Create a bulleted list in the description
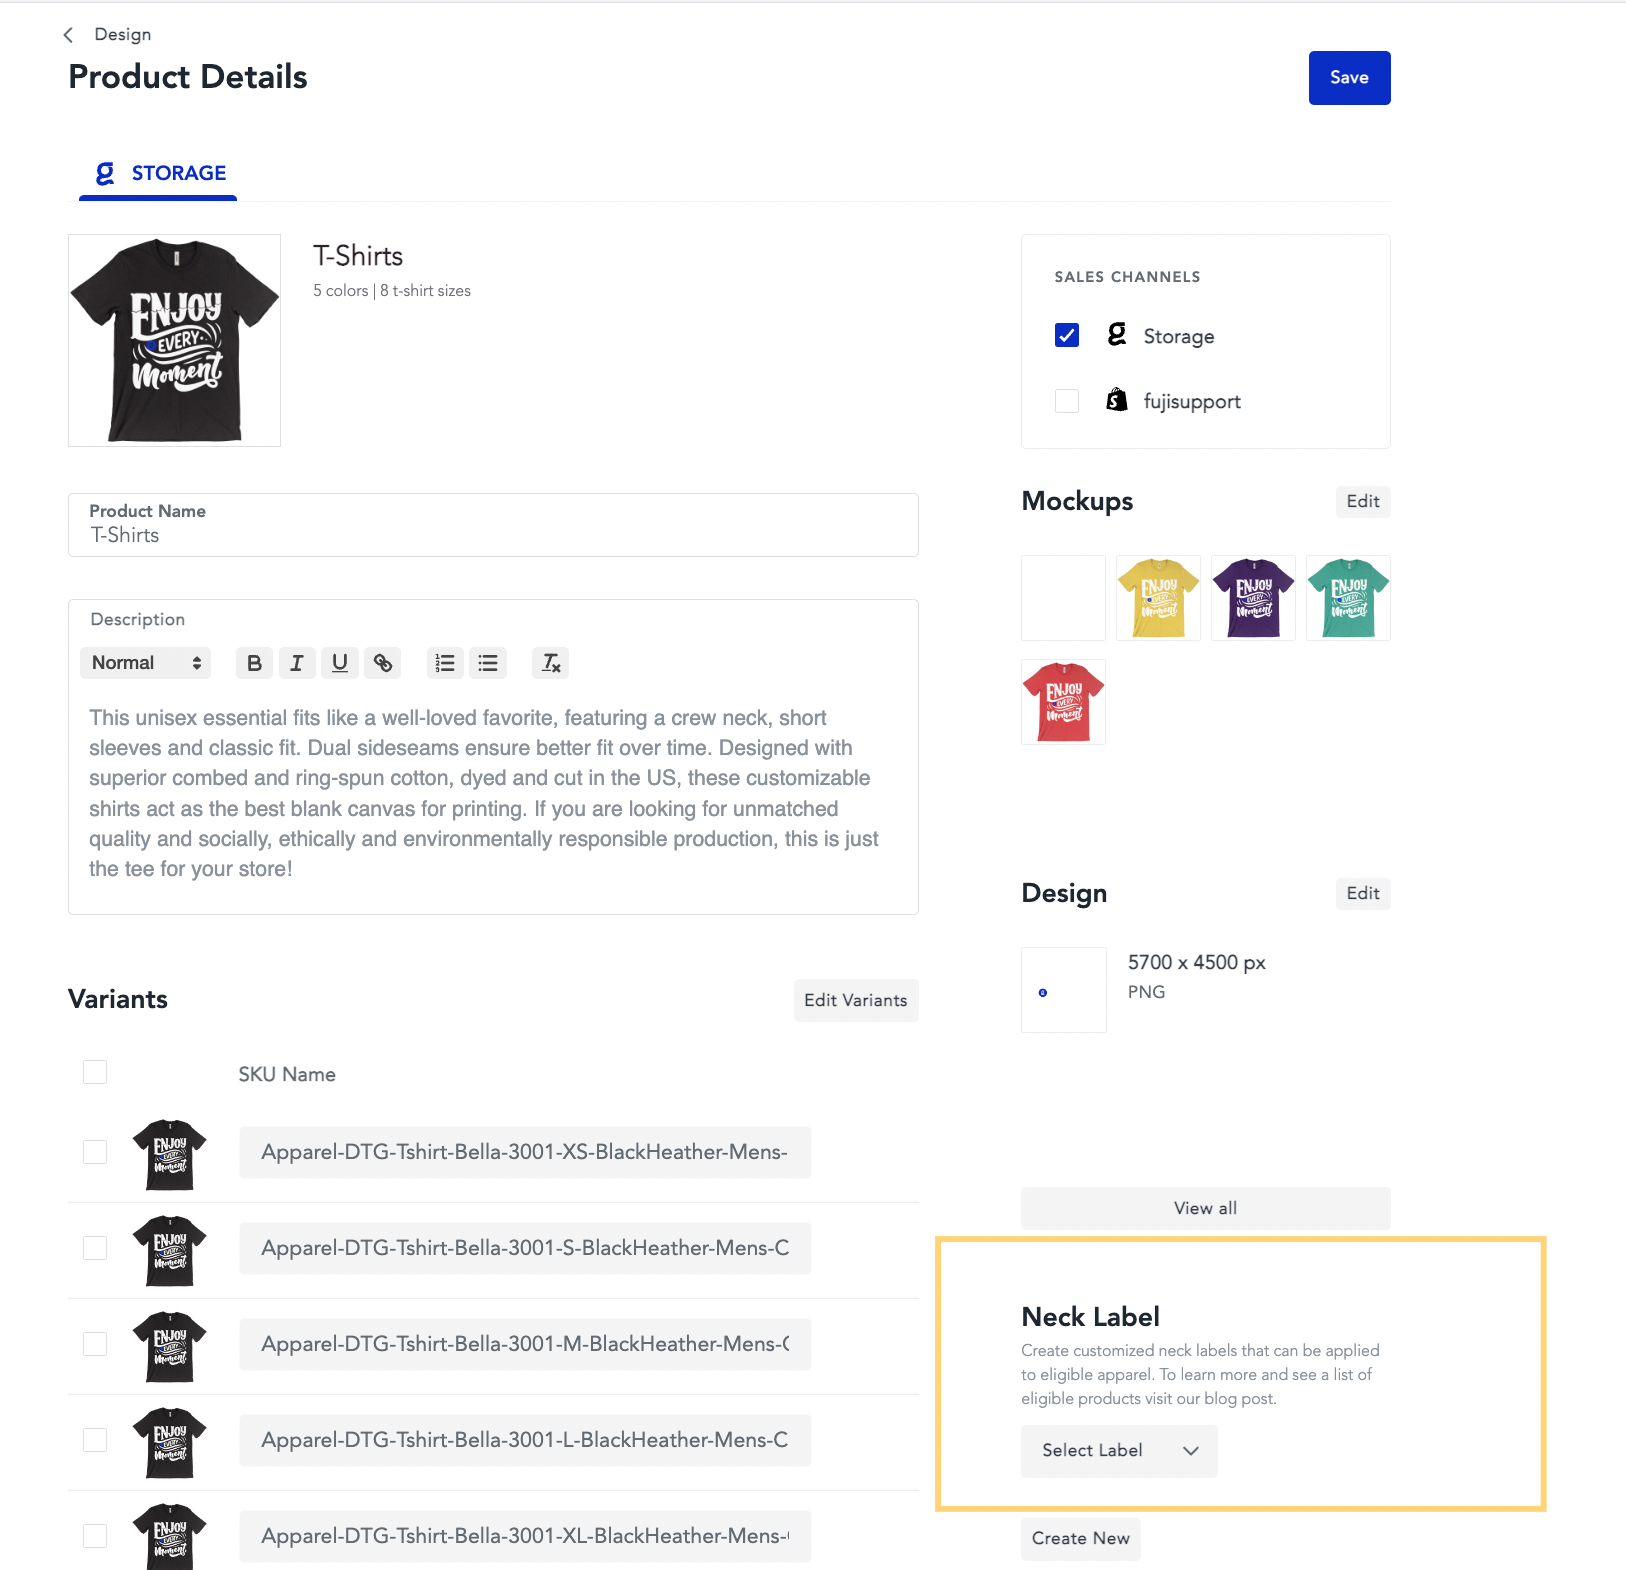The height and width of the screenshot is (1570, 1626). click(x=488, y=662)
